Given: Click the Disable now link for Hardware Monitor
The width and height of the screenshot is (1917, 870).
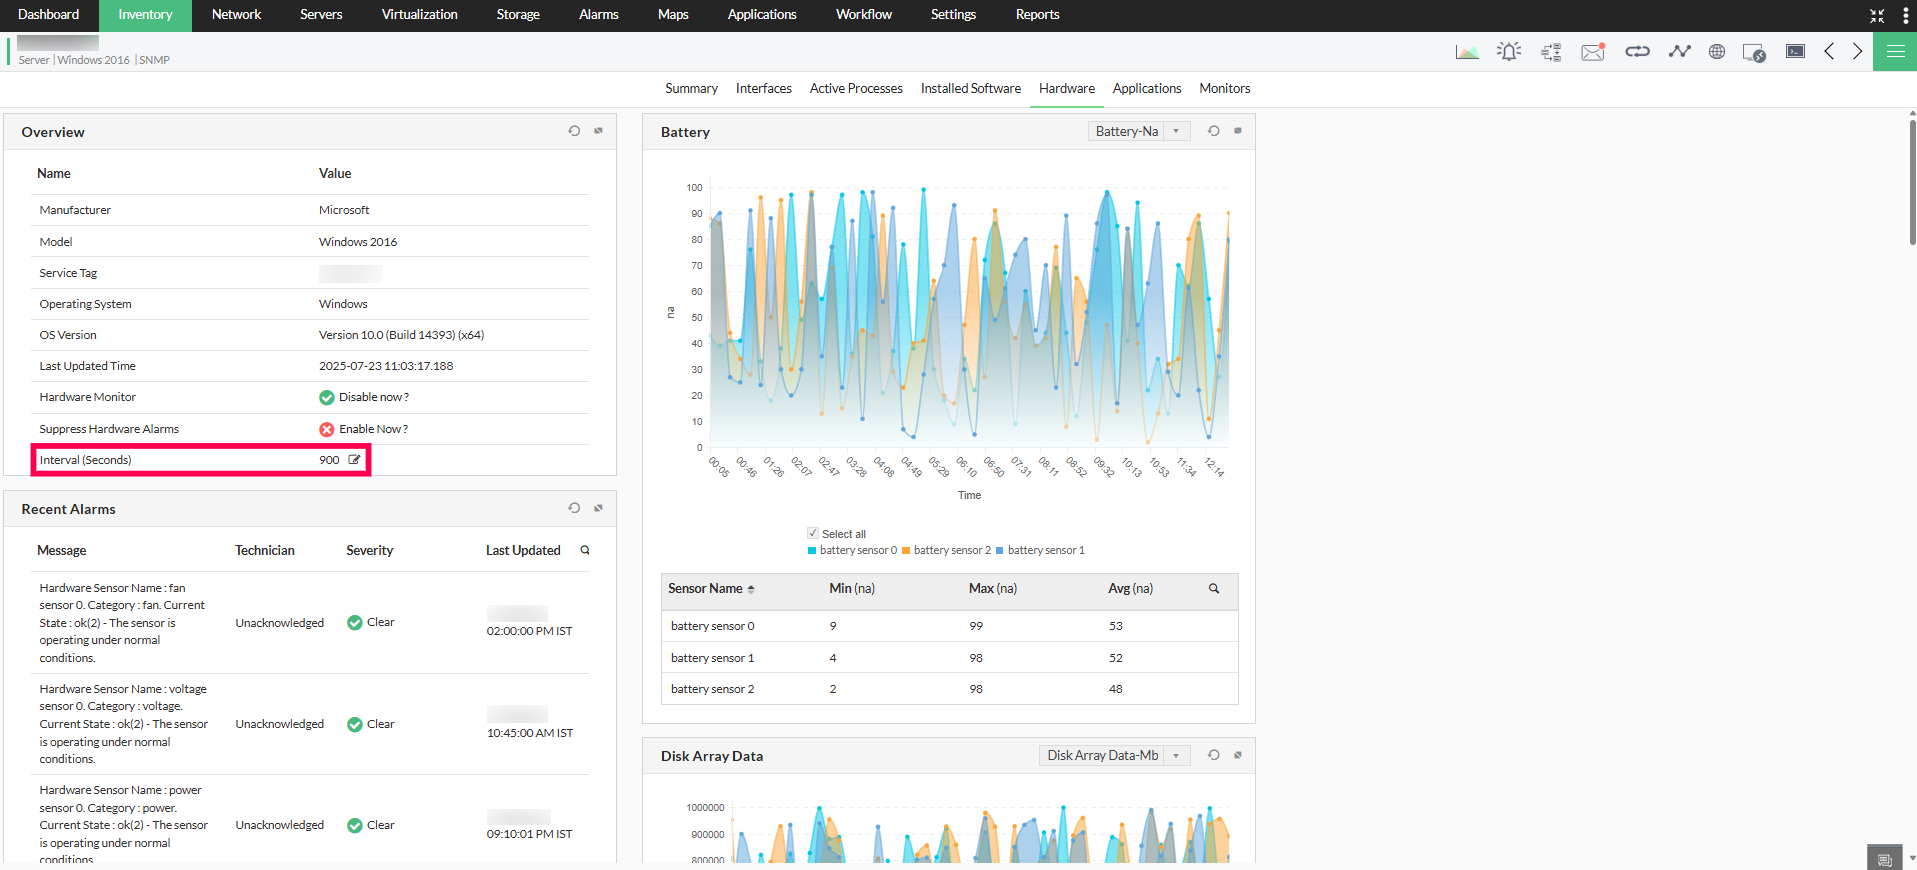Looking at the screenshot, I should click(x=373, y=397).
